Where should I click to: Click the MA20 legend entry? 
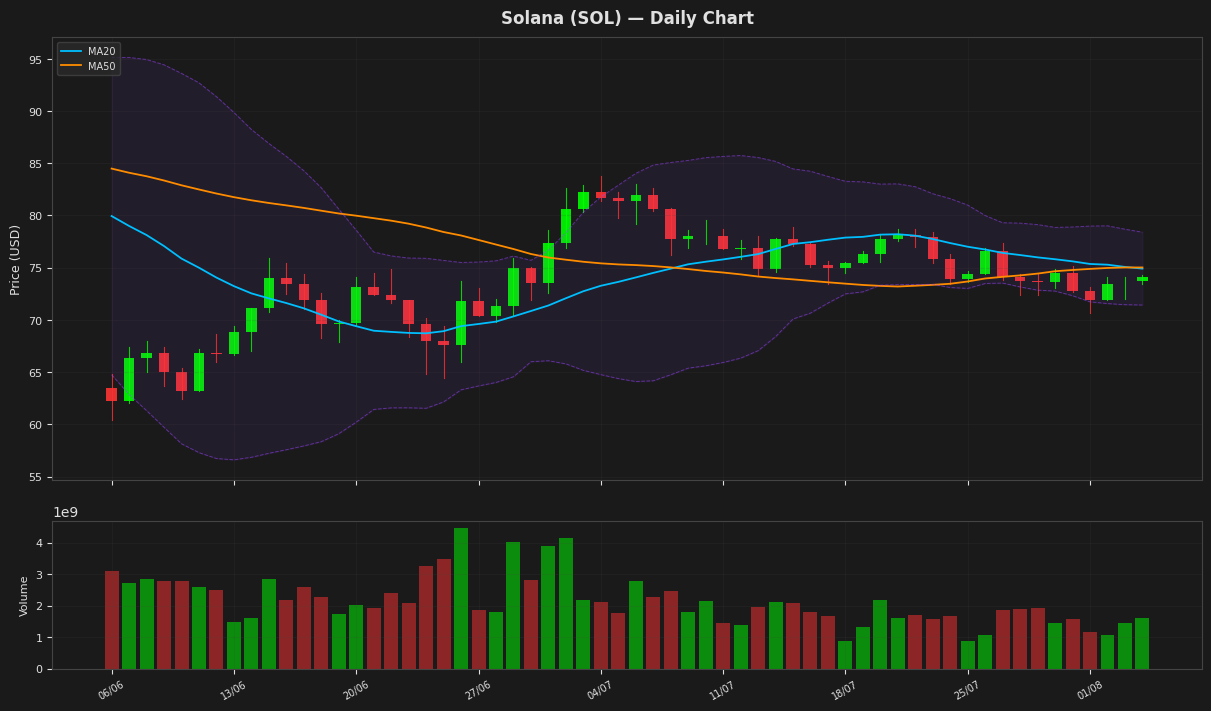tap(89, 52)
